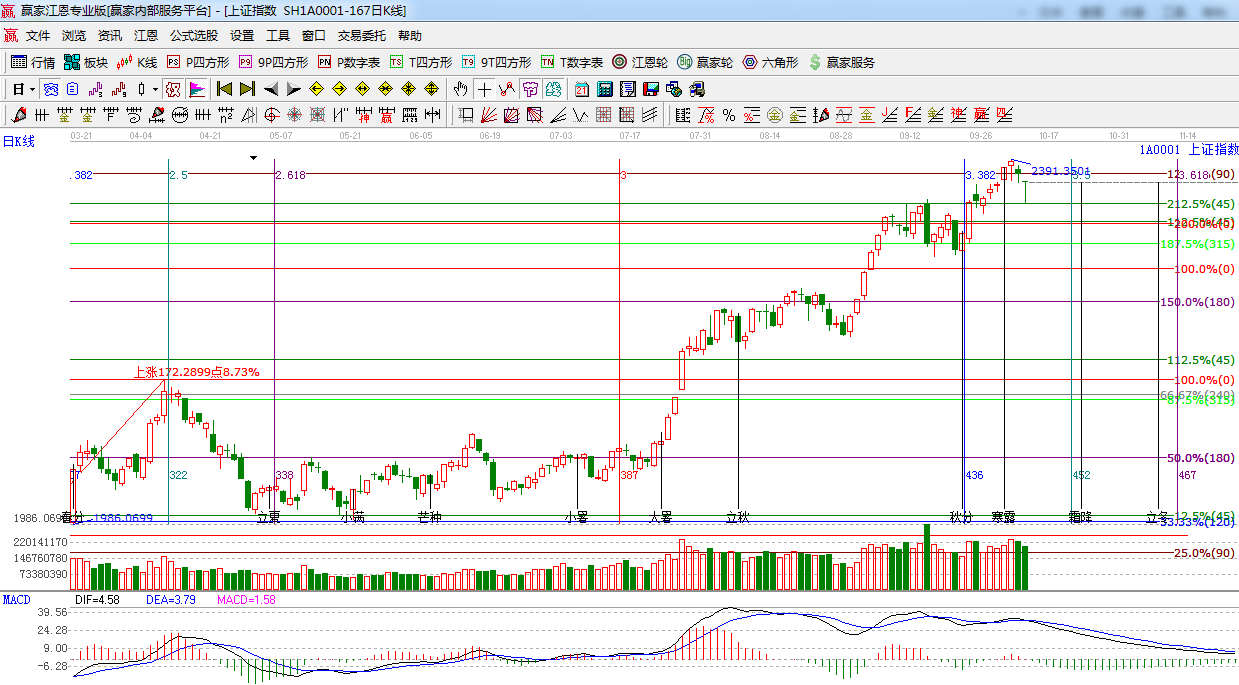Click the calculator icon in toolbar
Screen dimensions: 1239x685
(x=604, y=89)
